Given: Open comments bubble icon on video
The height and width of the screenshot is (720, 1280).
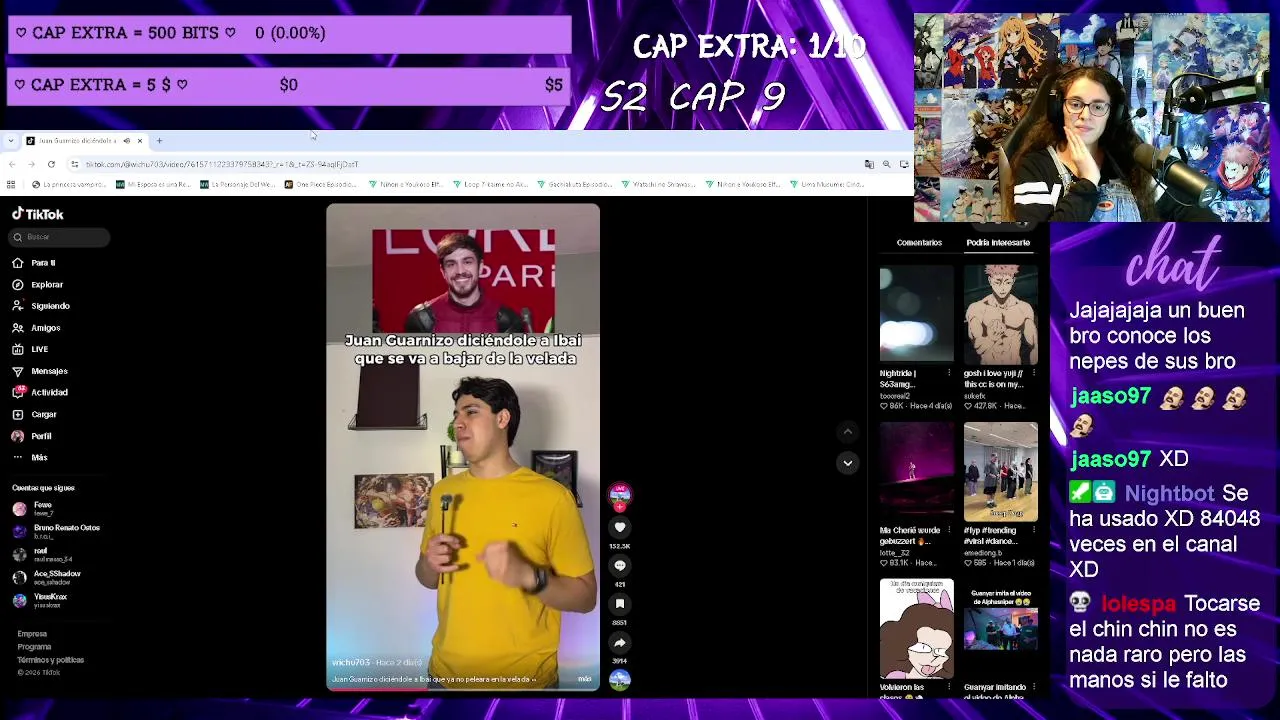Looking at the screenshot, I should coord(620,565).
